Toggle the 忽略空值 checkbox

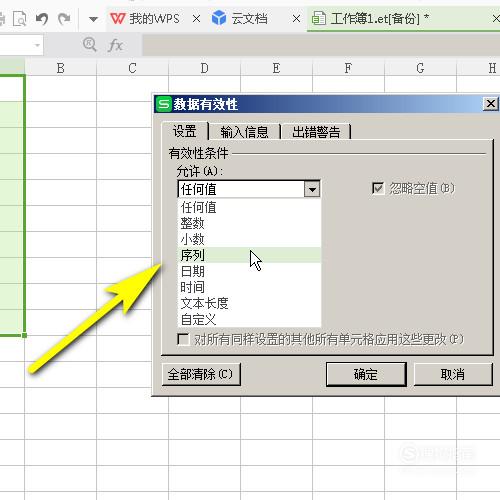click(378, 189)
